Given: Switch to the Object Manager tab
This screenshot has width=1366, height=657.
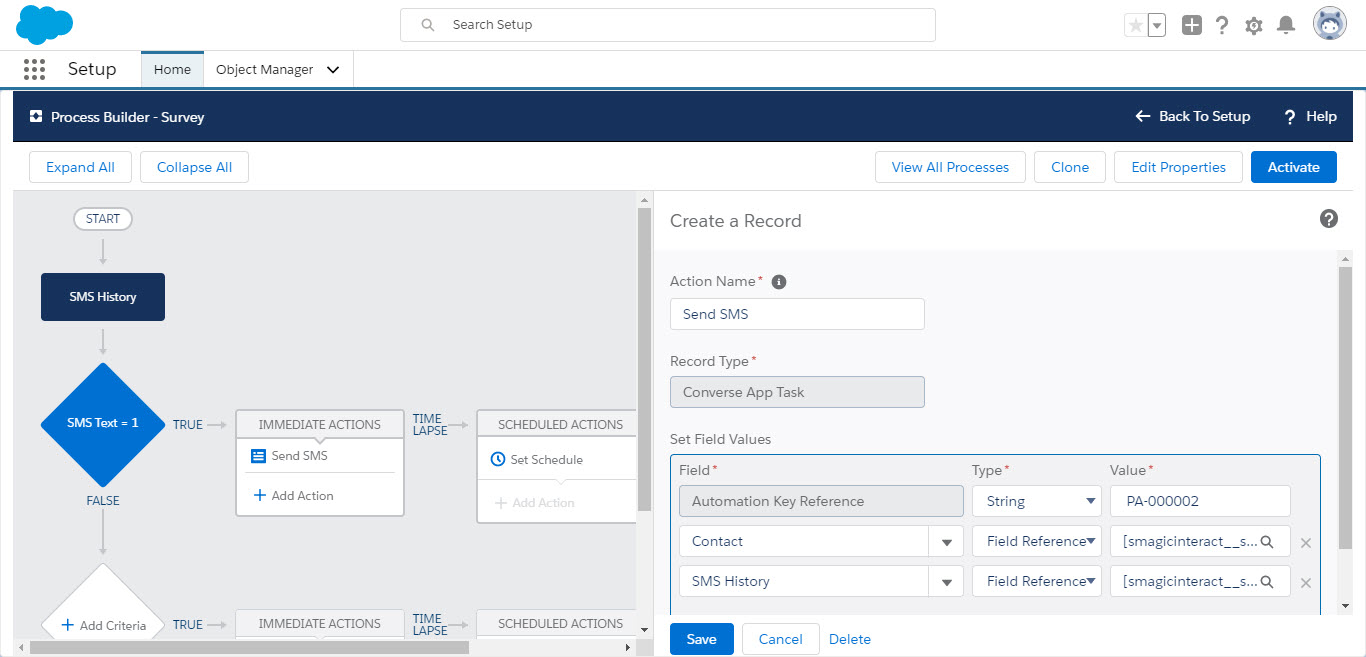Looking at the screenshot, I should [265, 70].
